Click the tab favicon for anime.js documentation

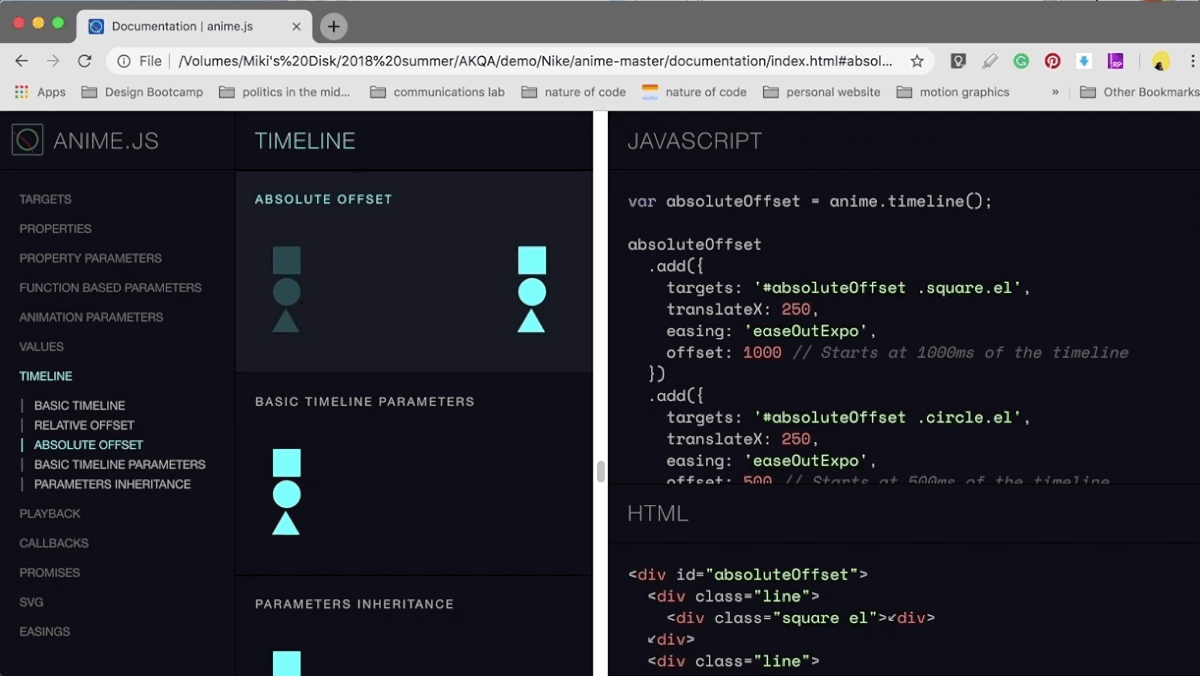96,27
